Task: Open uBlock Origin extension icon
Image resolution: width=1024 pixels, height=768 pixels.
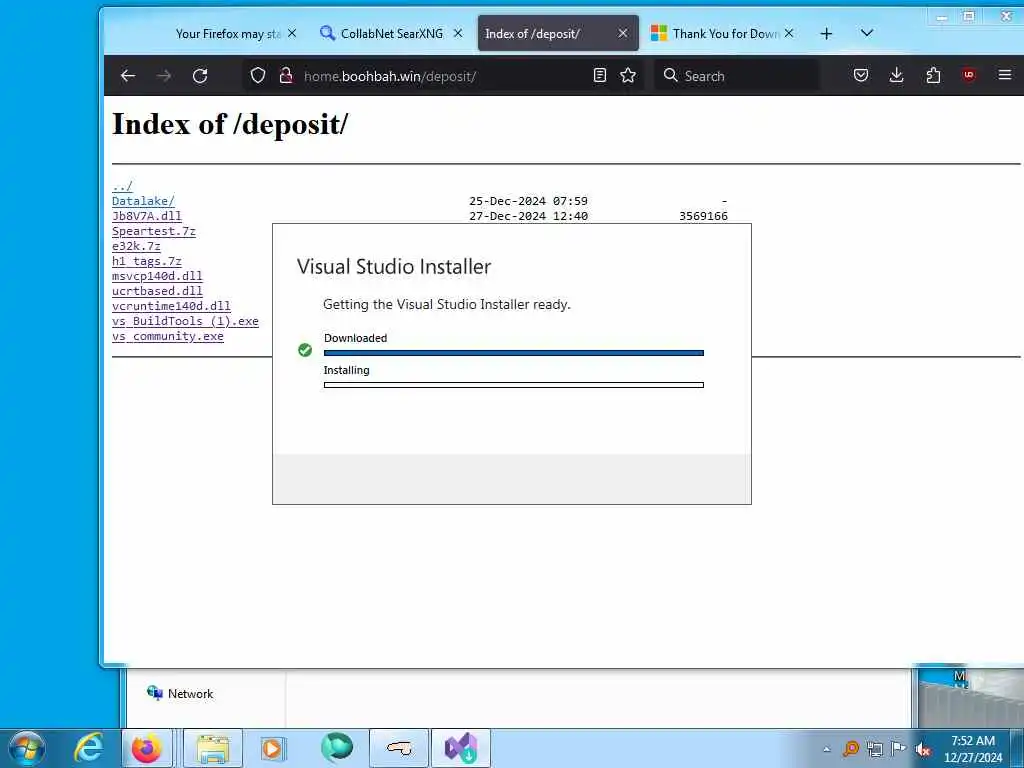Action: pos(969,76)
